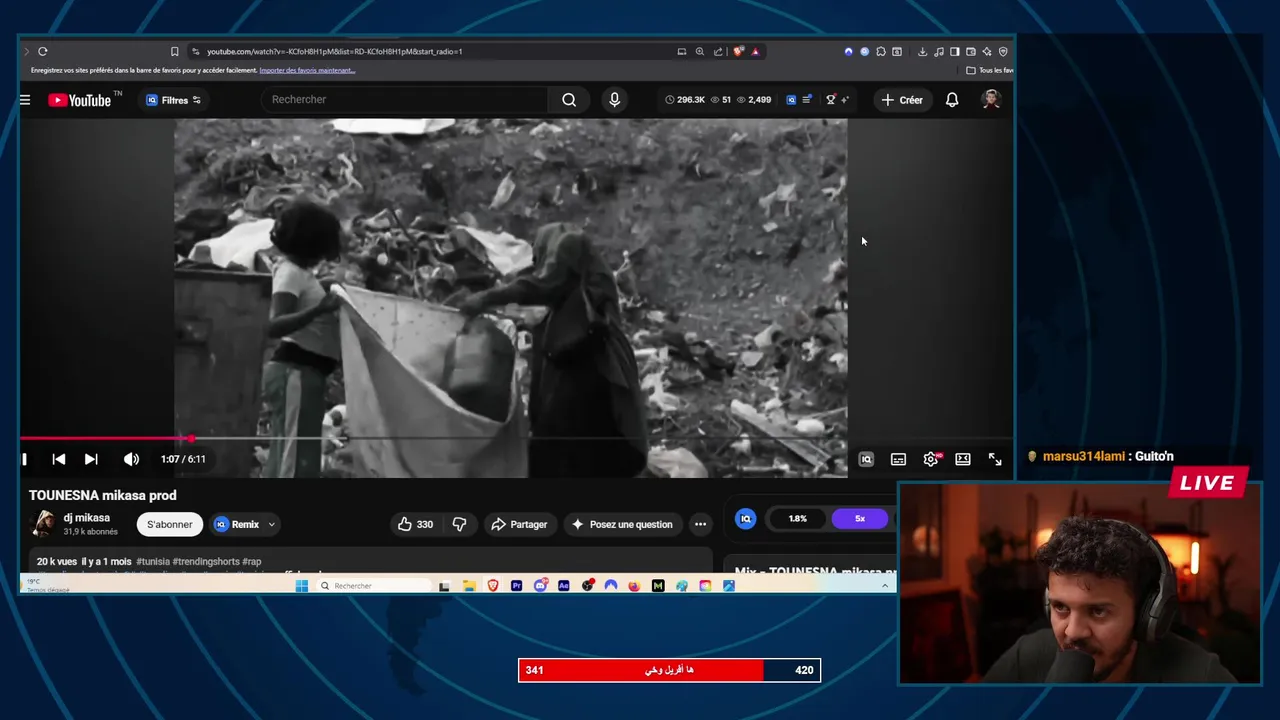
Task: Click the vidIQ round icon near 1.8%
Action: pos(746,518)
